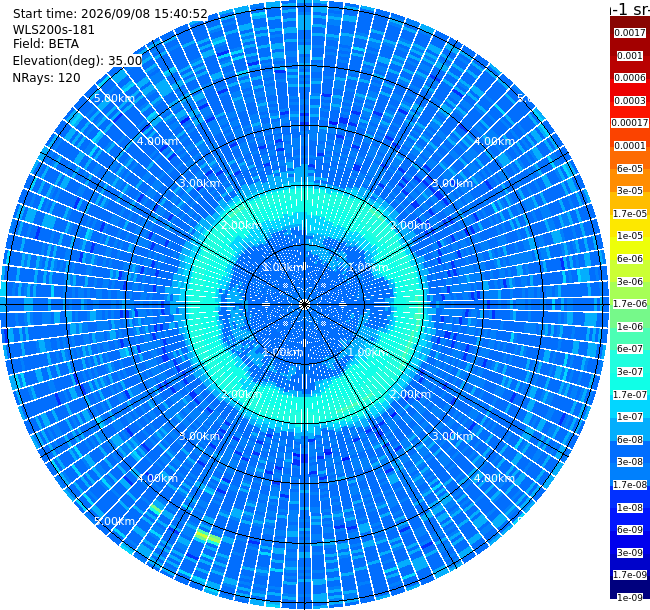Select the 1e-06 green colorbar level
The image size is (650, 610).
tap(630, 327)
